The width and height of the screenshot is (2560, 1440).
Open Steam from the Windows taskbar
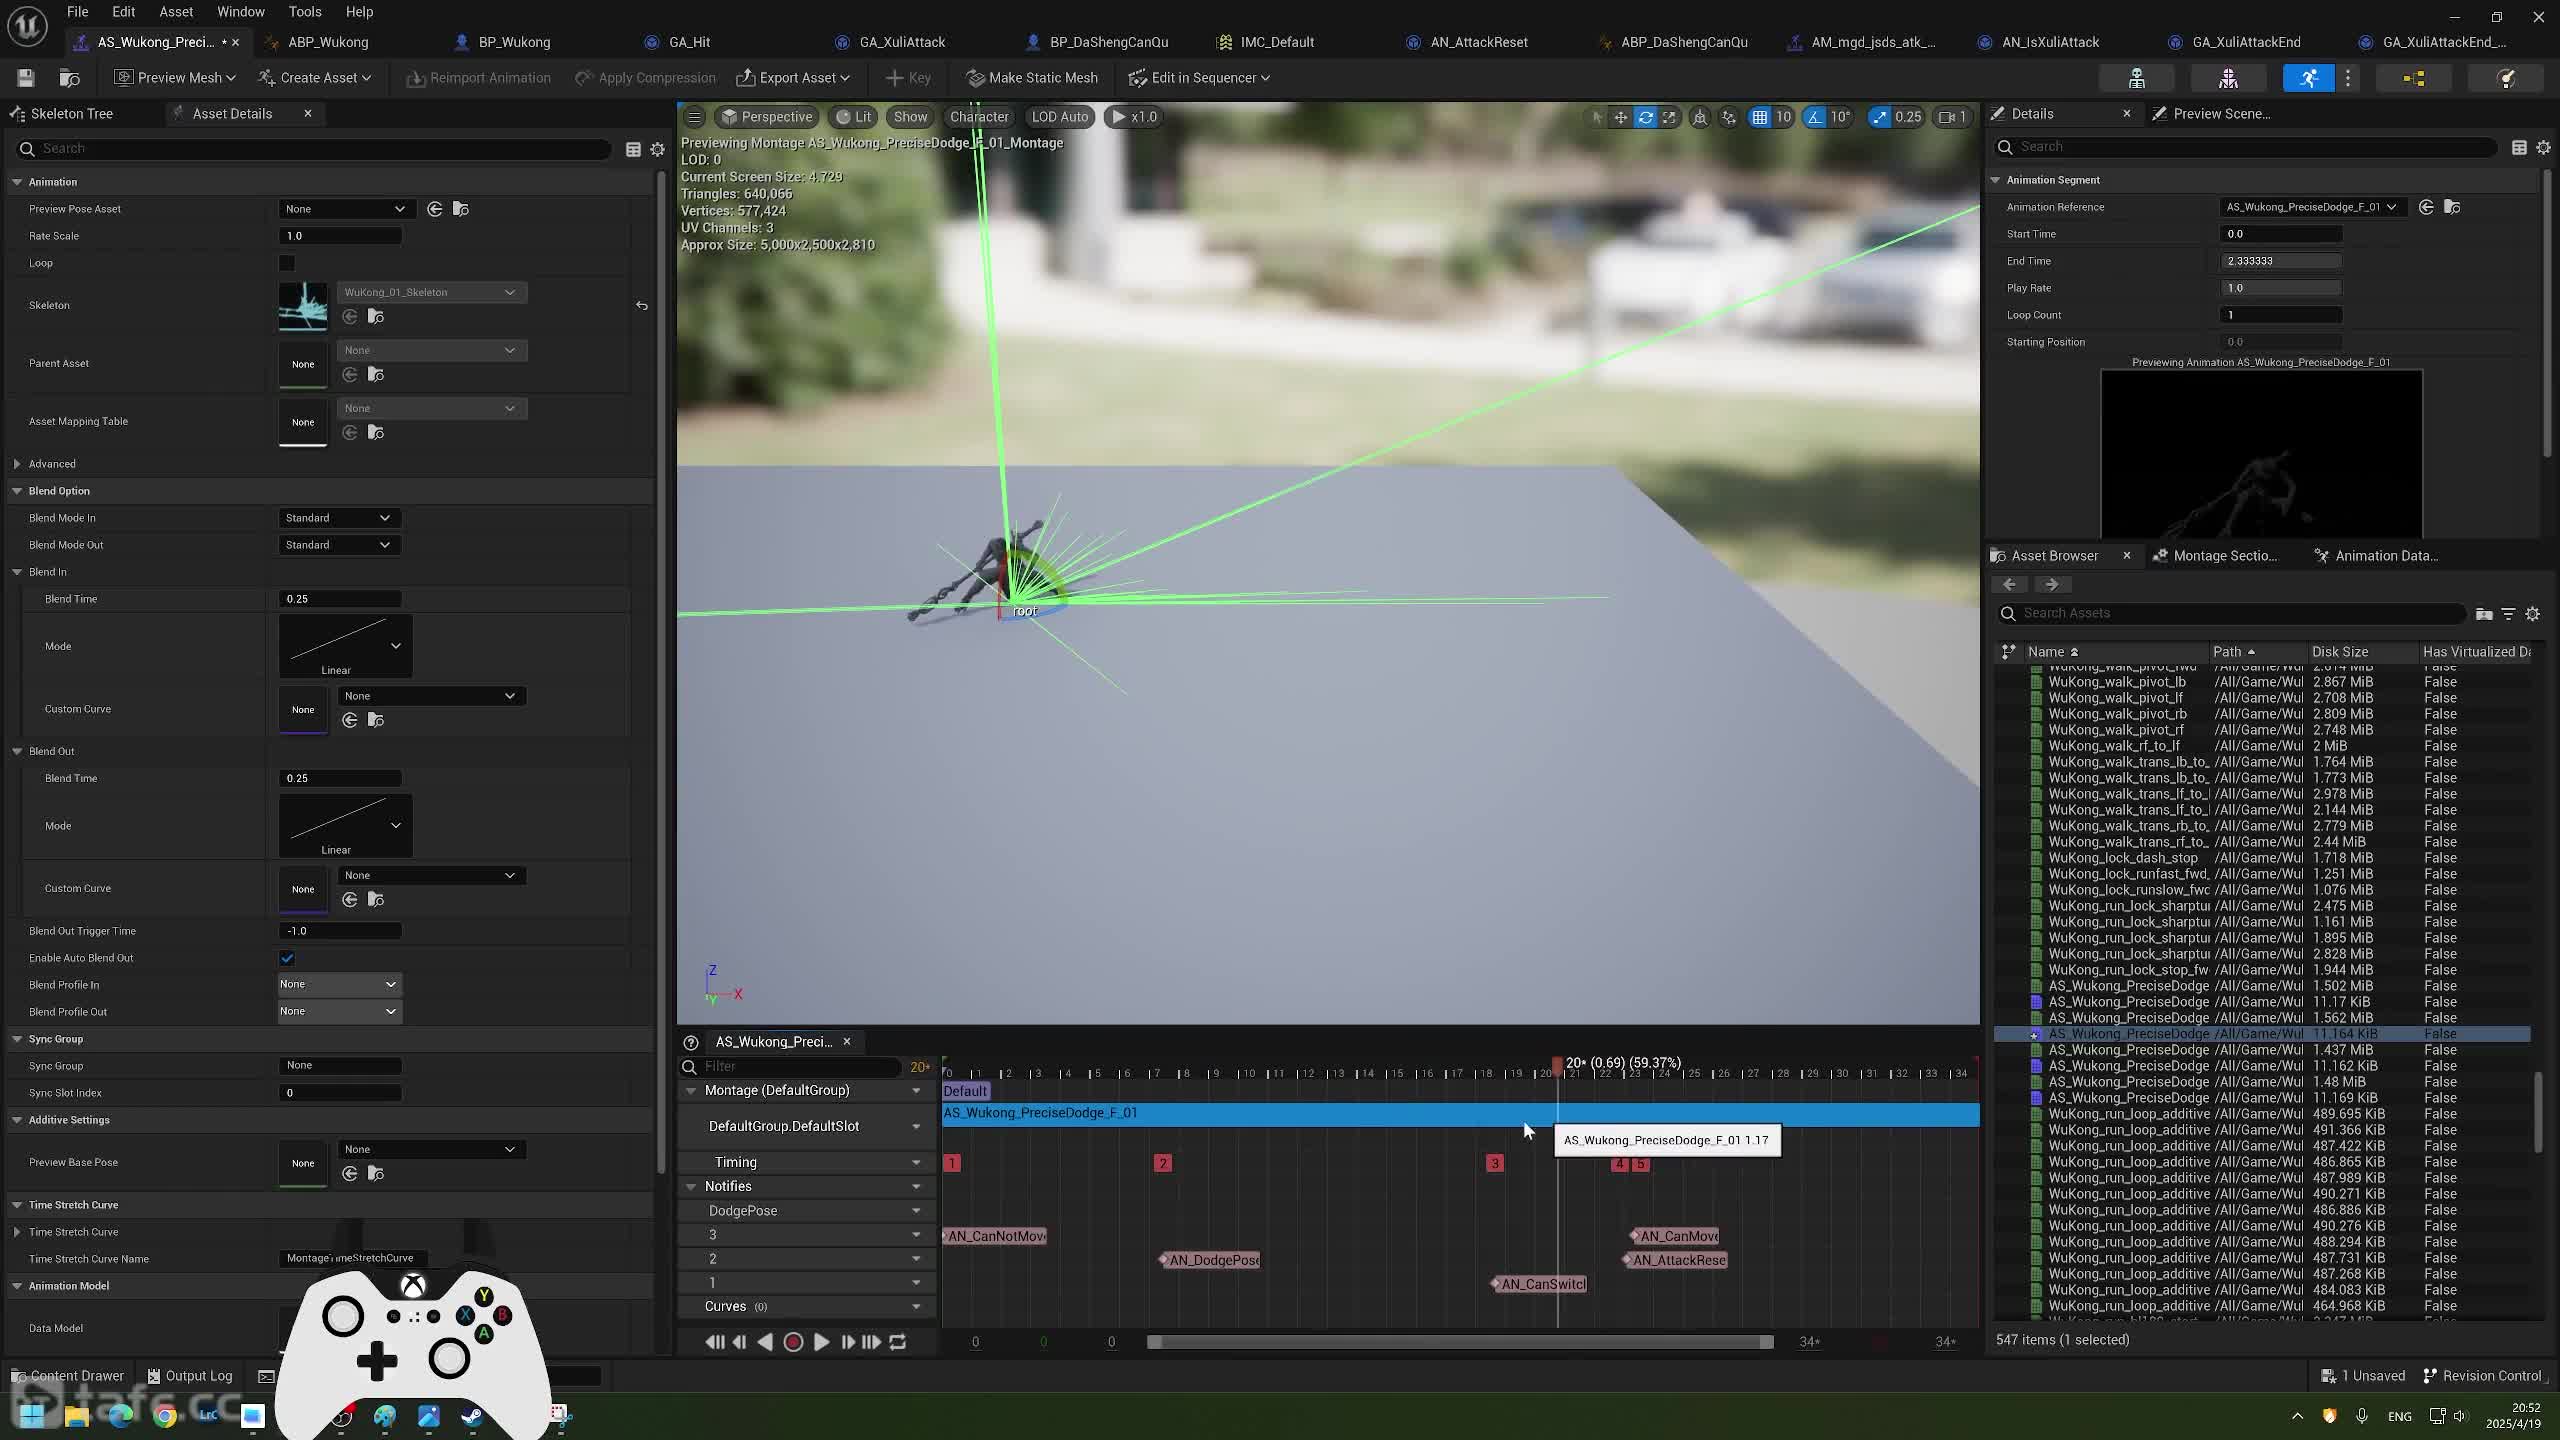(x=472, y=1415)
